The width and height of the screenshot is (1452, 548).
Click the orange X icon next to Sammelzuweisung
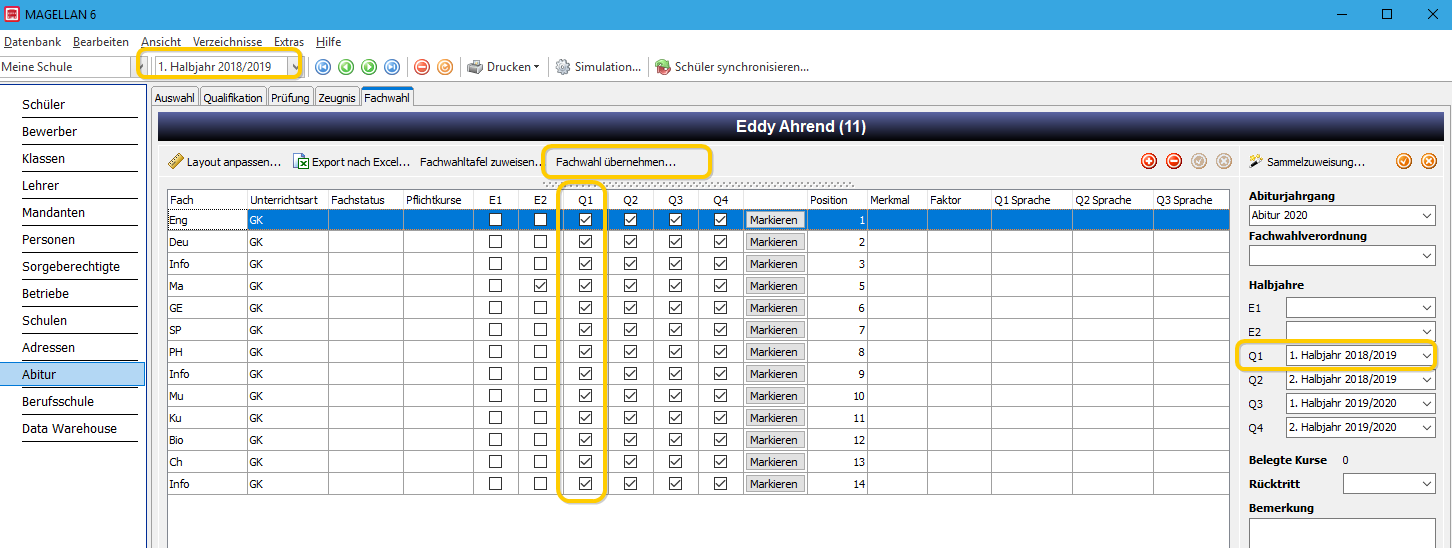tap(1429, 161)
